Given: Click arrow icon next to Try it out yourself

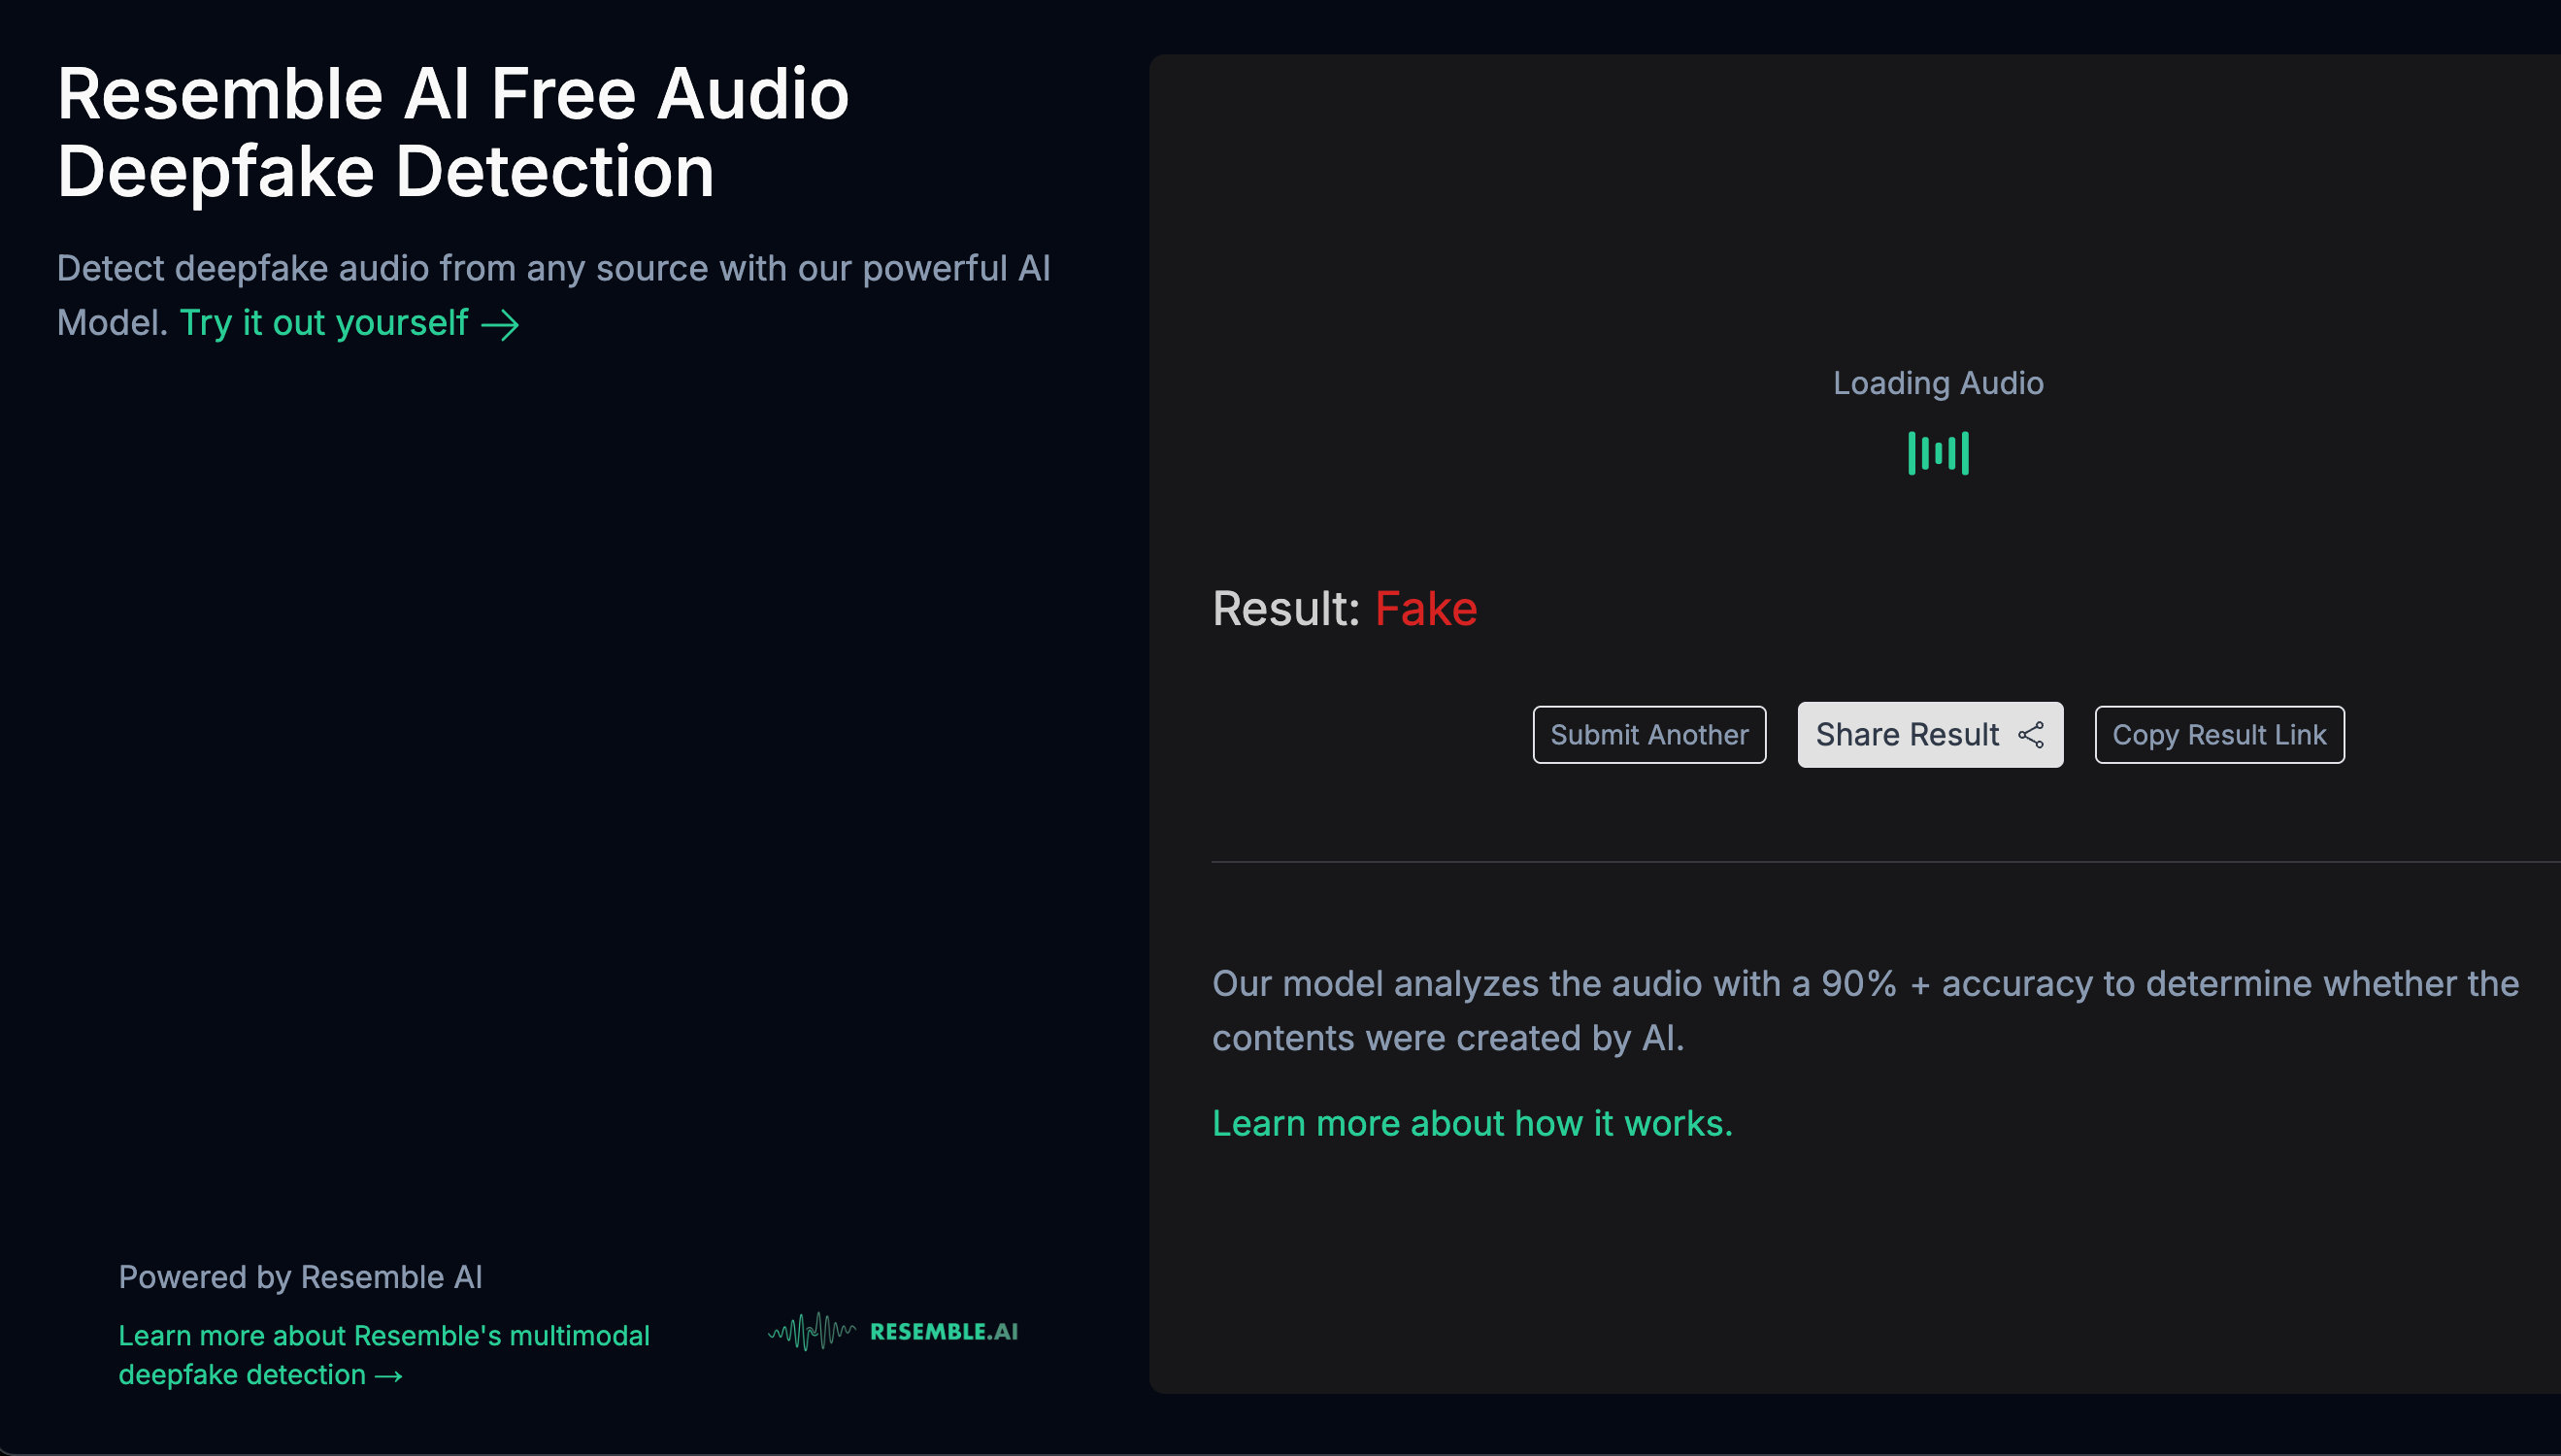Looking at the screenshot, I should (x=500, y=324).
